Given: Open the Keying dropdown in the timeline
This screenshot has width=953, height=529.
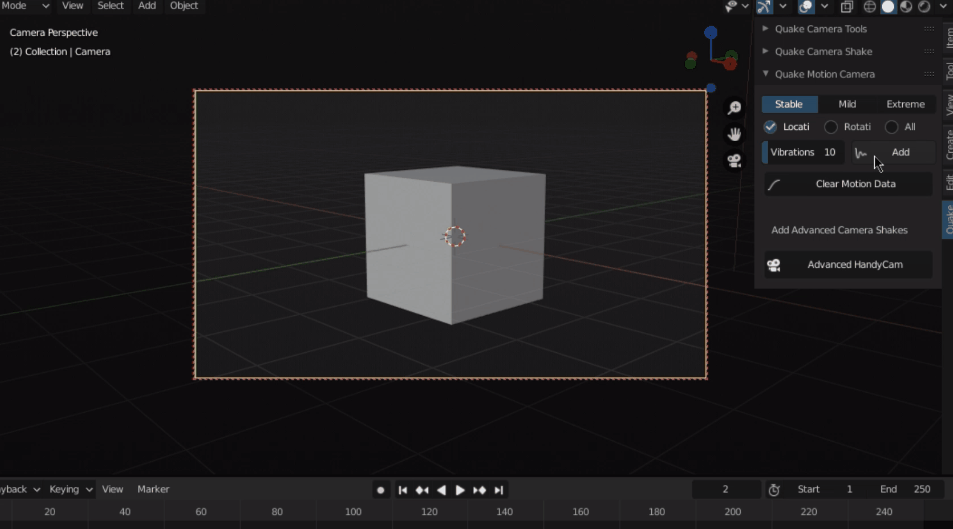Looking at the screenshot, I should point(71,489).
